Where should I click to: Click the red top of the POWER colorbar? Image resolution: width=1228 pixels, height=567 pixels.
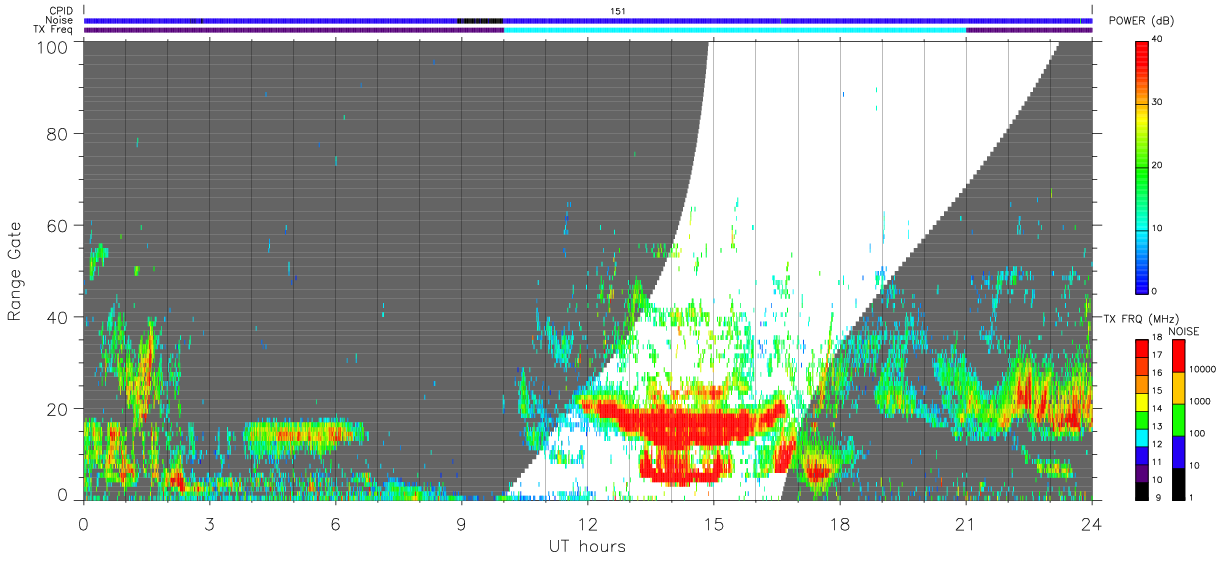[x=1143, y=55]
